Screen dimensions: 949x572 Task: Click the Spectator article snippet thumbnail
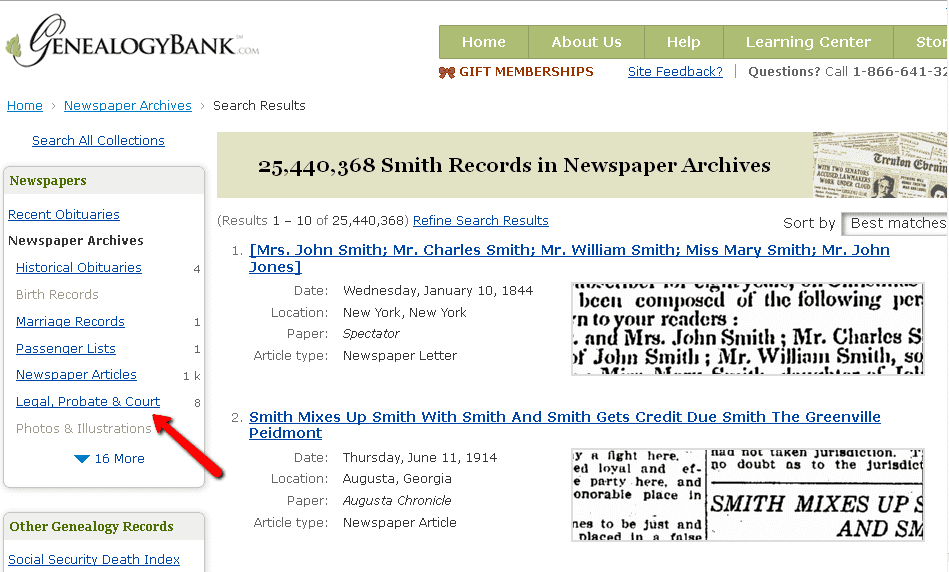tap(747, 329)
